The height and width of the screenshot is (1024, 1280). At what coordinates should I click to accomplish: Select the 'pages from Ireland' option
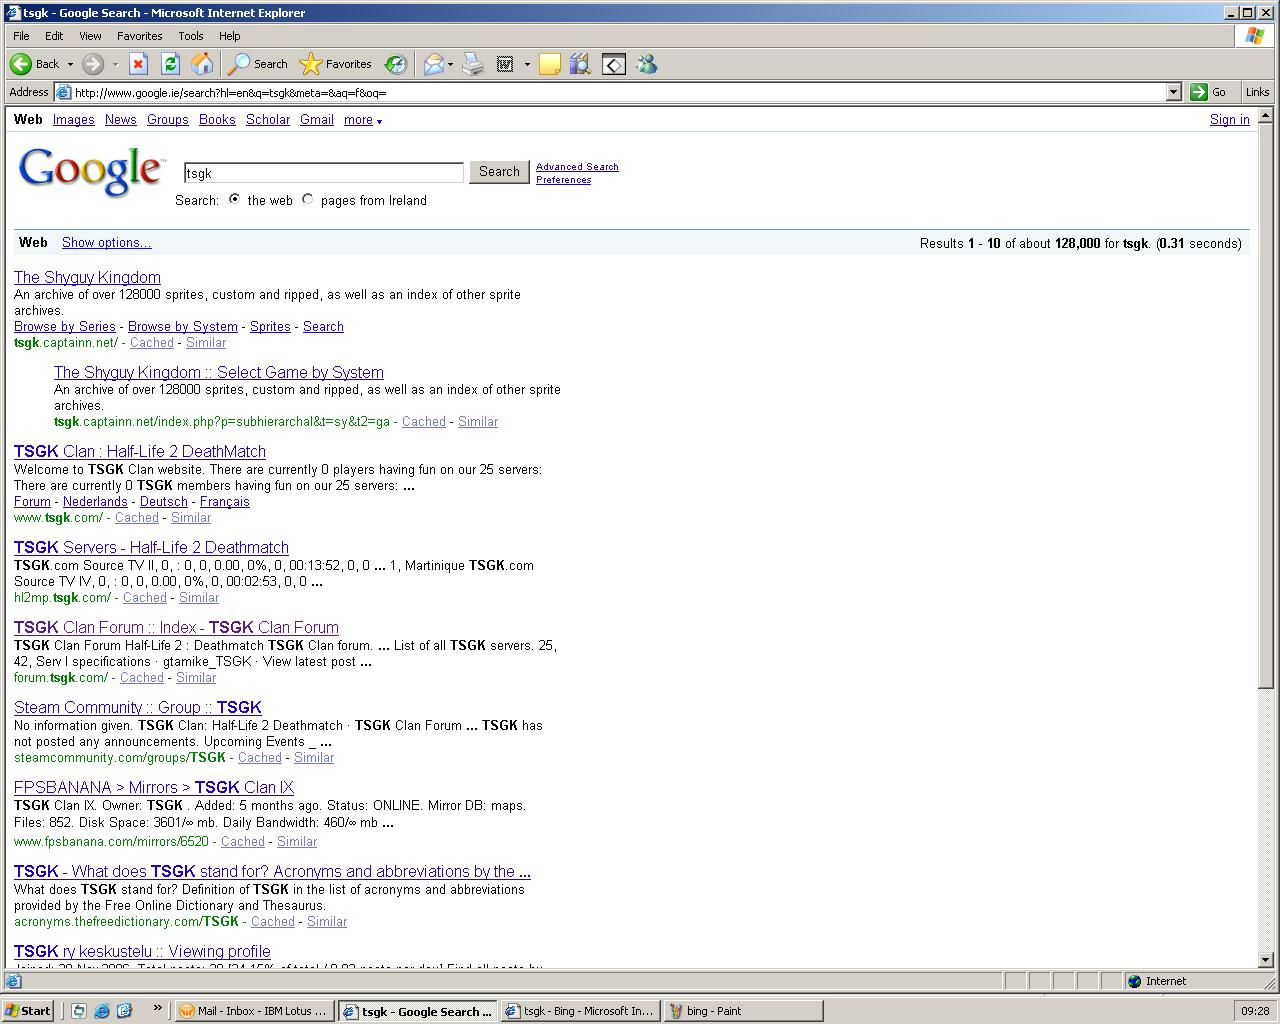(308, 199)
